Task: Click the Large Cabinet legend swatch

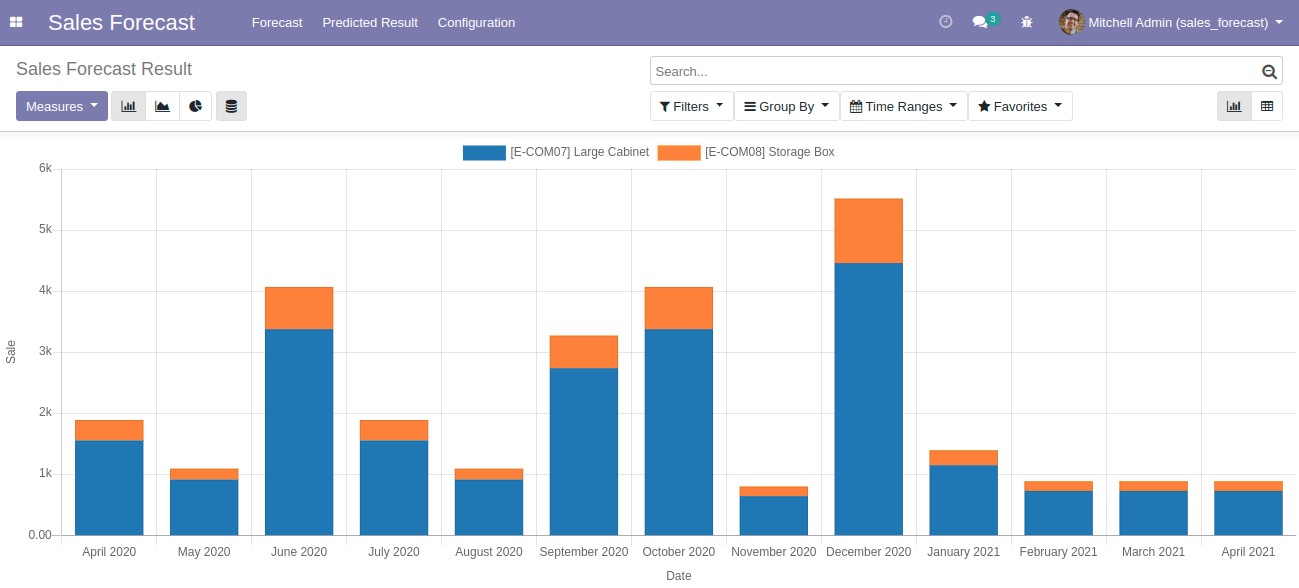Action: coord(484,152)
